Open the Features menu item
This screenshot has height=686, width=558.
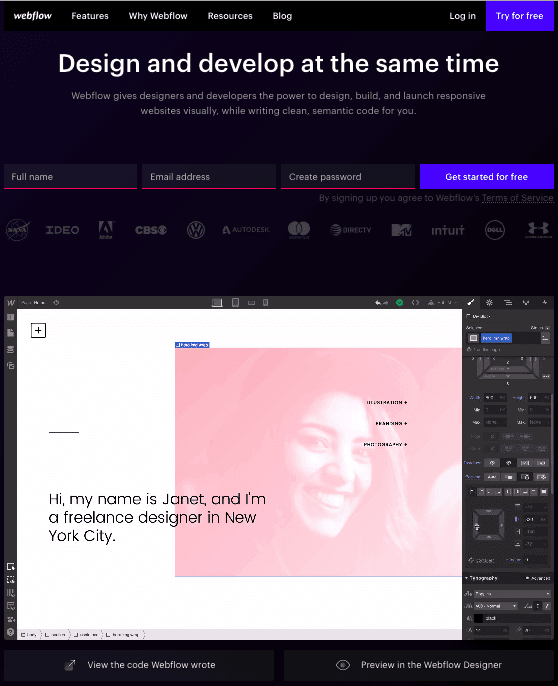pos(90,16)
